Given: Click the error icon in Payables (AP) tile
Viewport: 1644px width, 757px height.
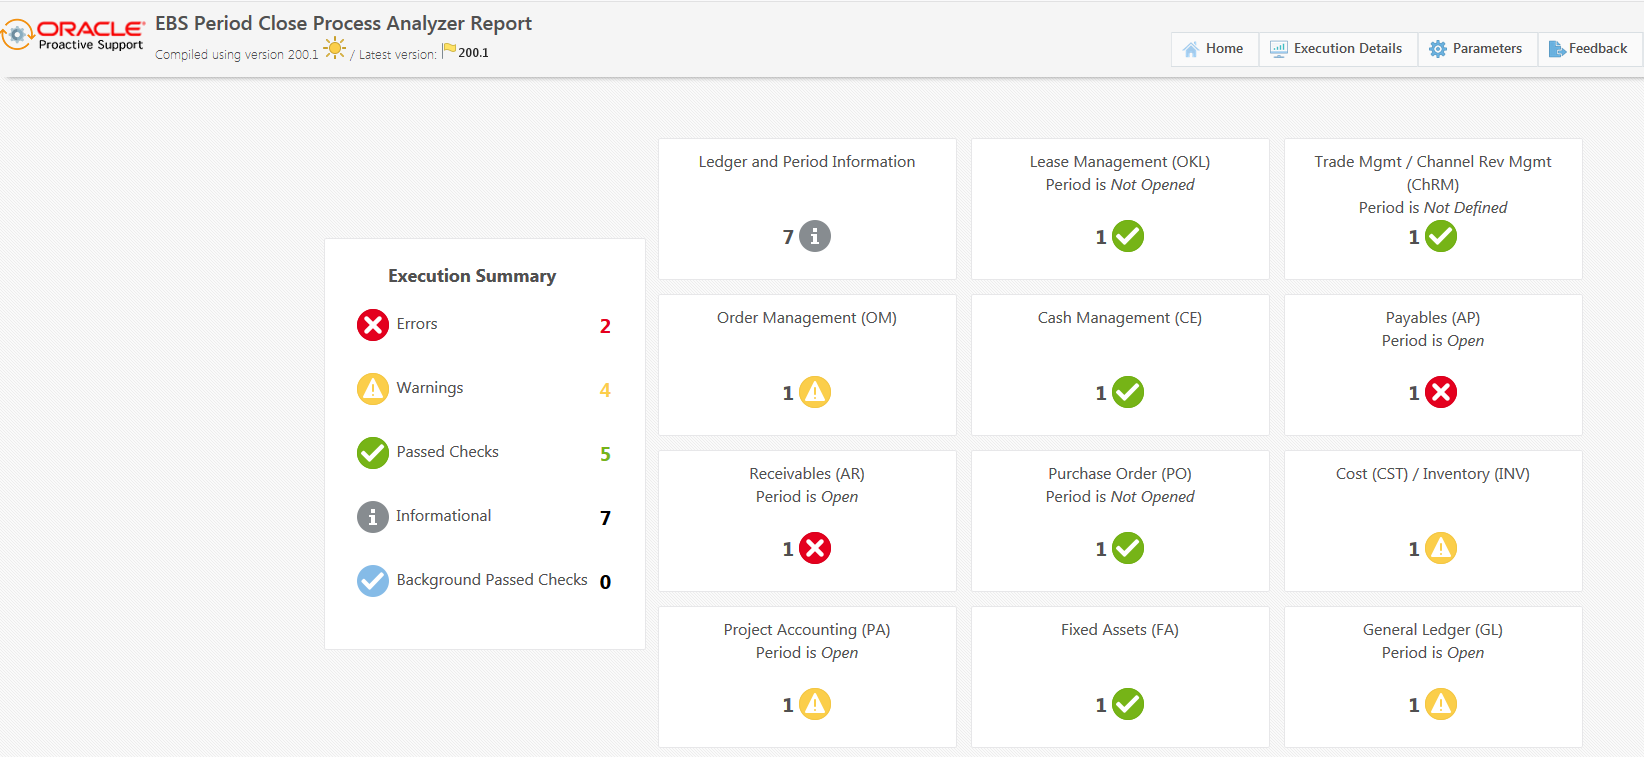Looking at the screenshot, I should pyautogui.click(x=1441, y=392).
